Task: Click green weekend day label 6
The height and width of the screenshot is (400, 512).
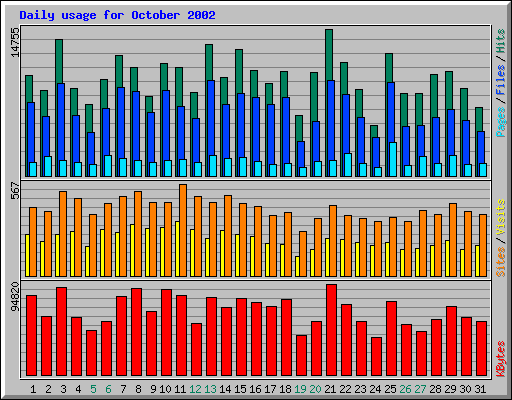Action: click(108, 389)
